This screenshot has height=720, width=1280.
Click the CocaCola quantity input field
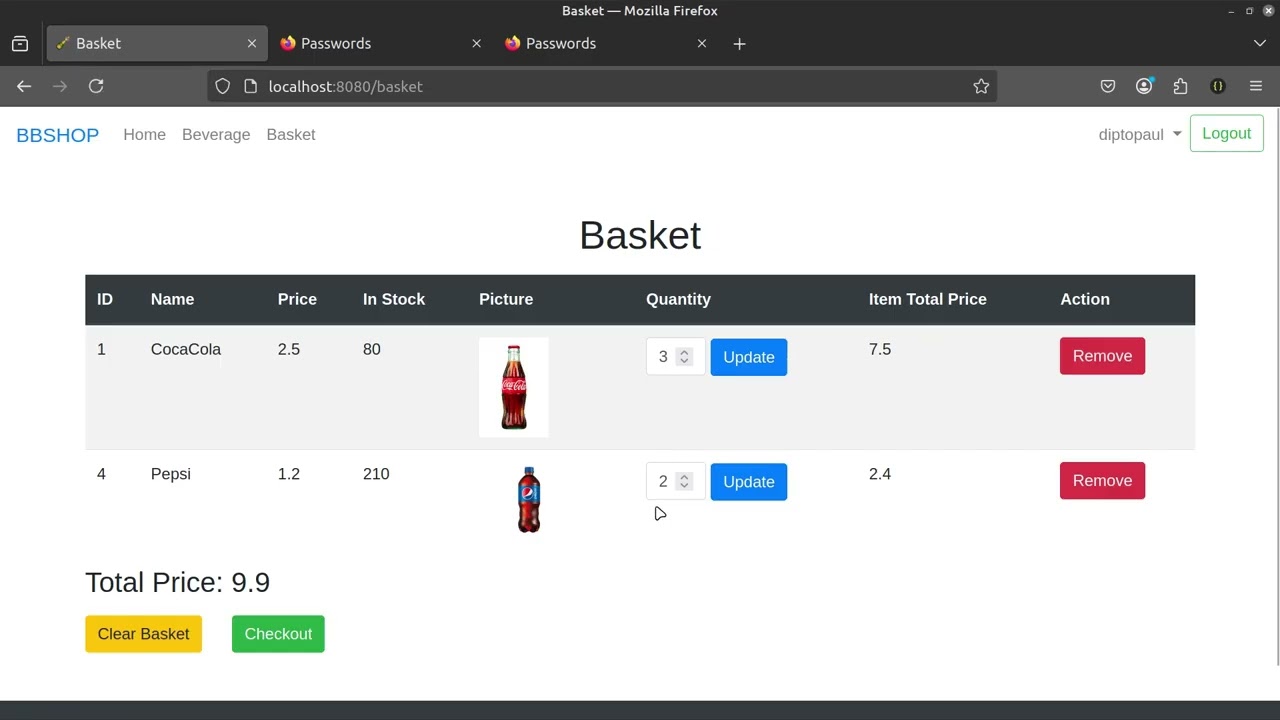click(676, 357)
